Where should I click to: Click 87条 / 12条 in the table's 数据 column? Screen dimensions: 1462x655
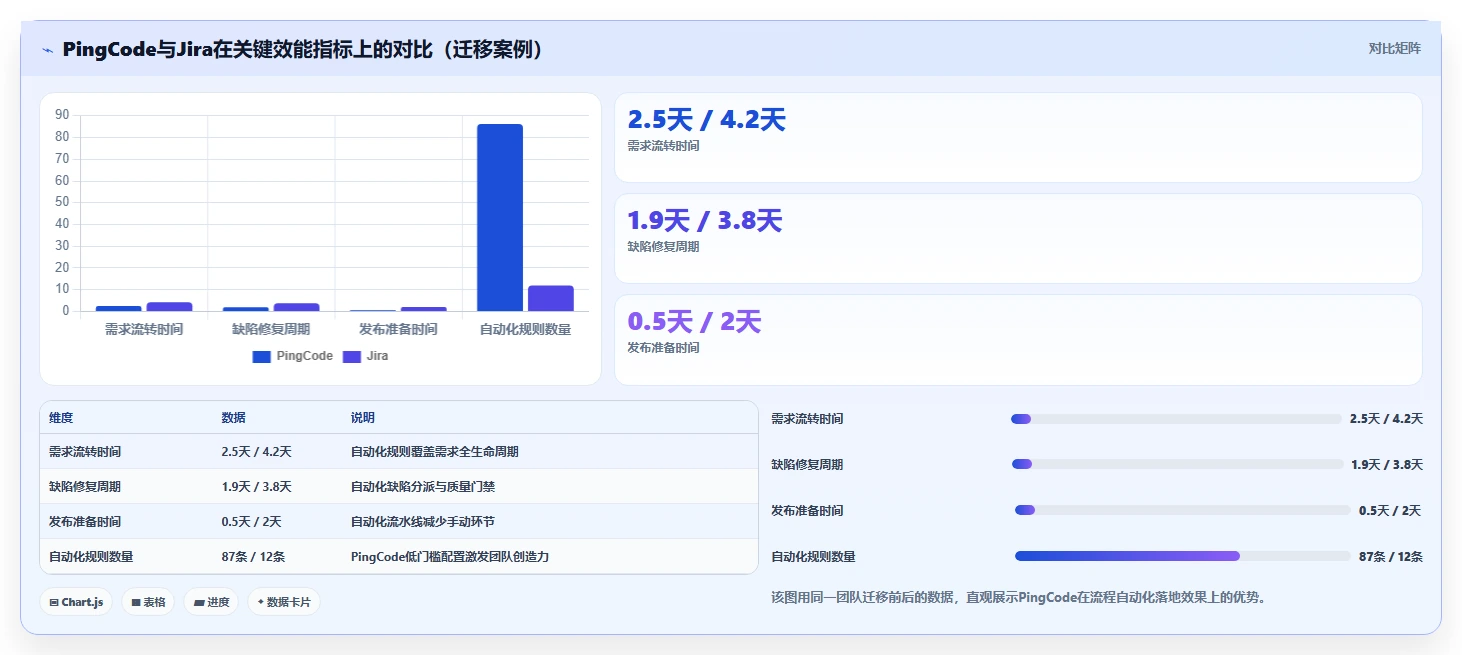coord(253,557)
